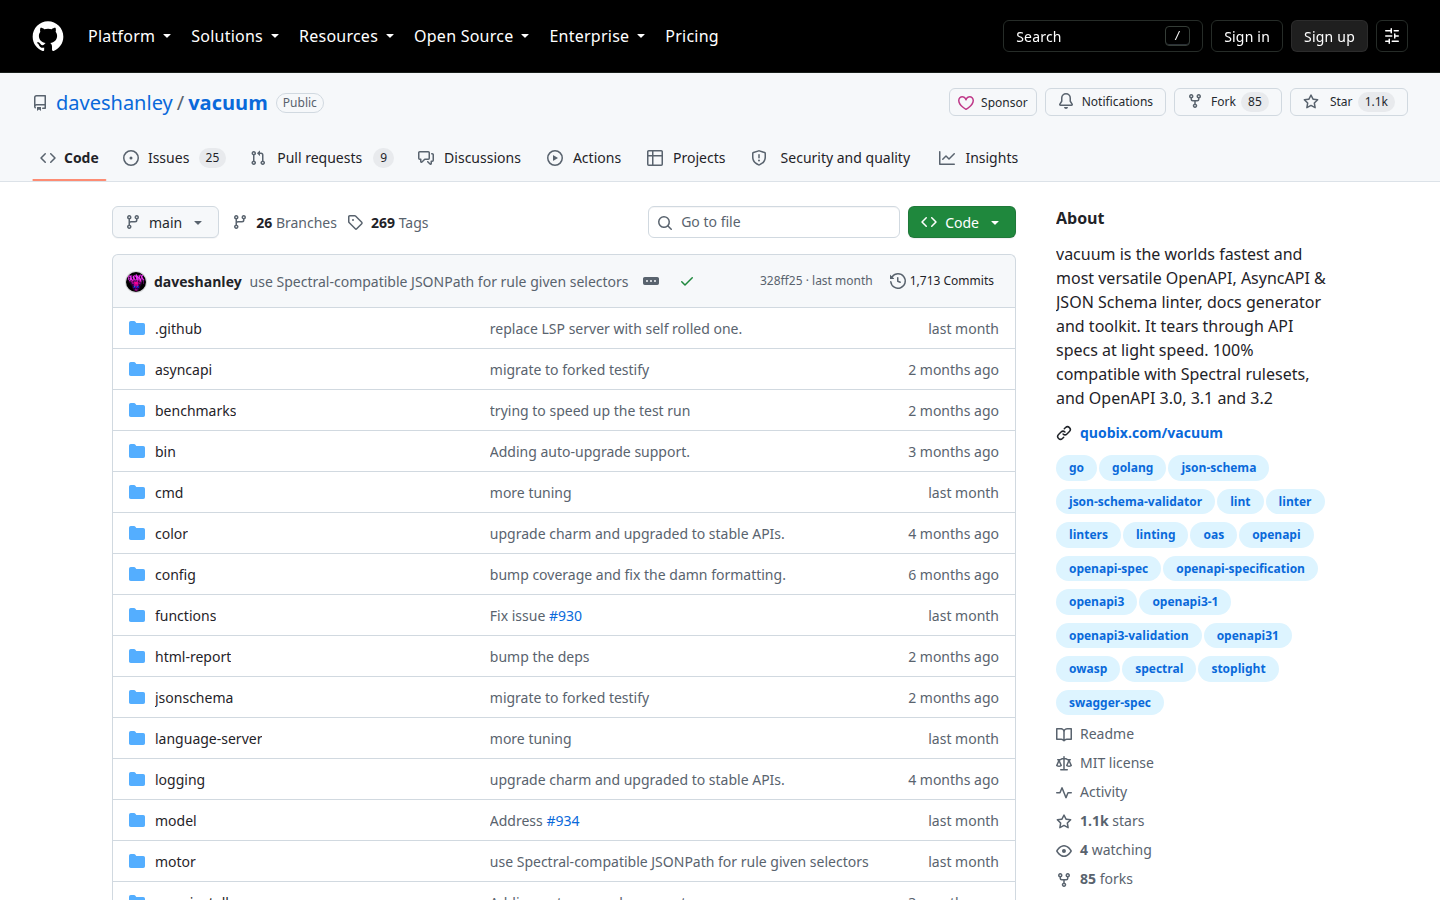Viewport: 1440px width, 900px height.
Task: Click the cmd folder icon
Action: [137, 492]
